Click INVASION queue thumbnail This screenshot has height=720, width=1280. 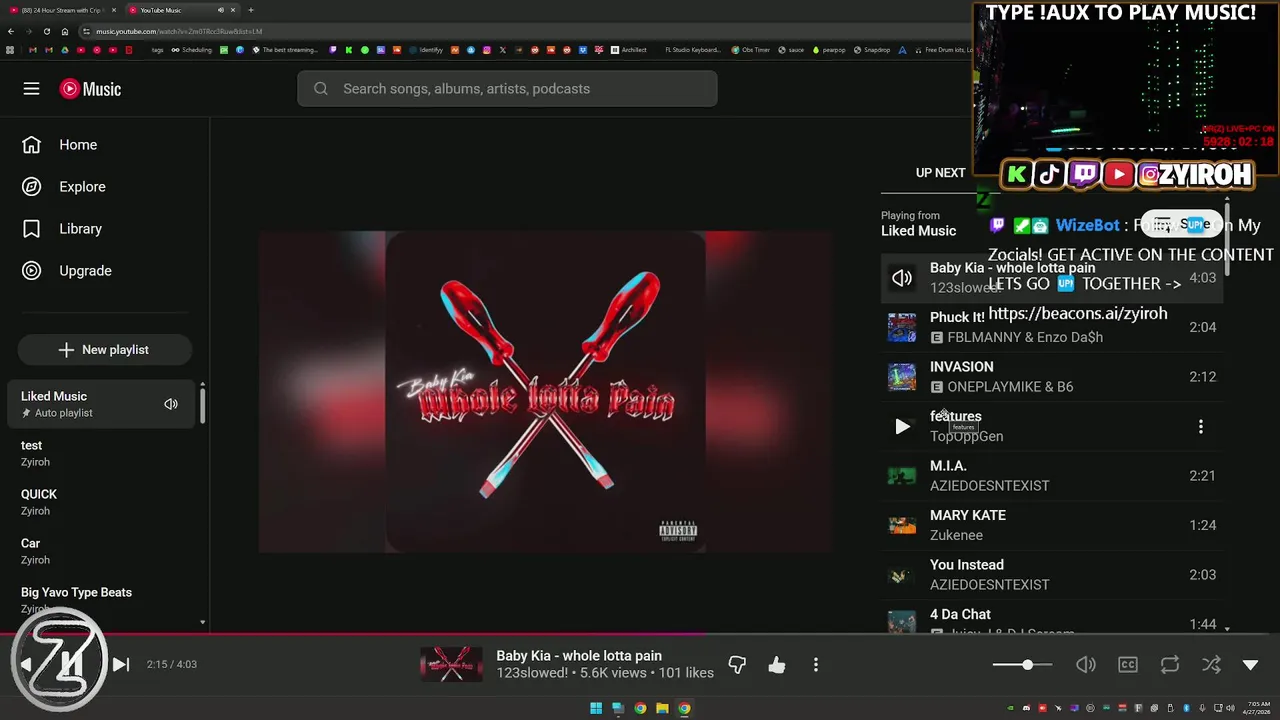(902, 377)
